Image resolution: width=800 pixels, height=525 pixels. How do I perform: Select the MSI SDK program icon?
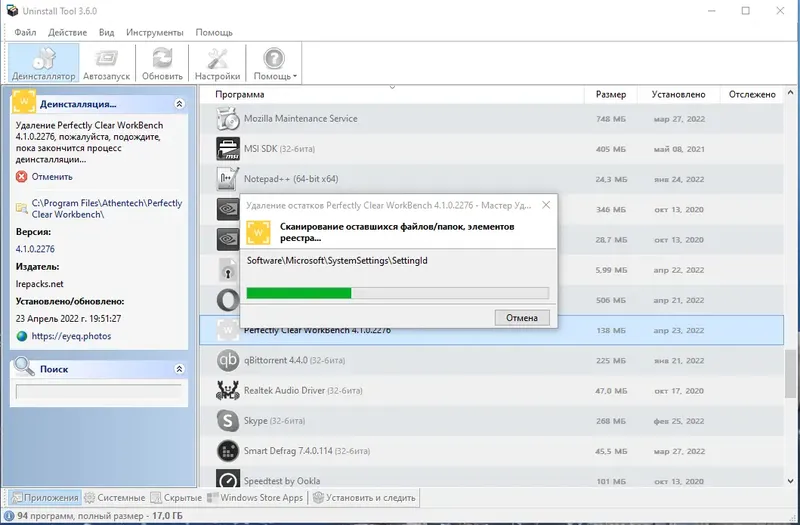(228, 148)
